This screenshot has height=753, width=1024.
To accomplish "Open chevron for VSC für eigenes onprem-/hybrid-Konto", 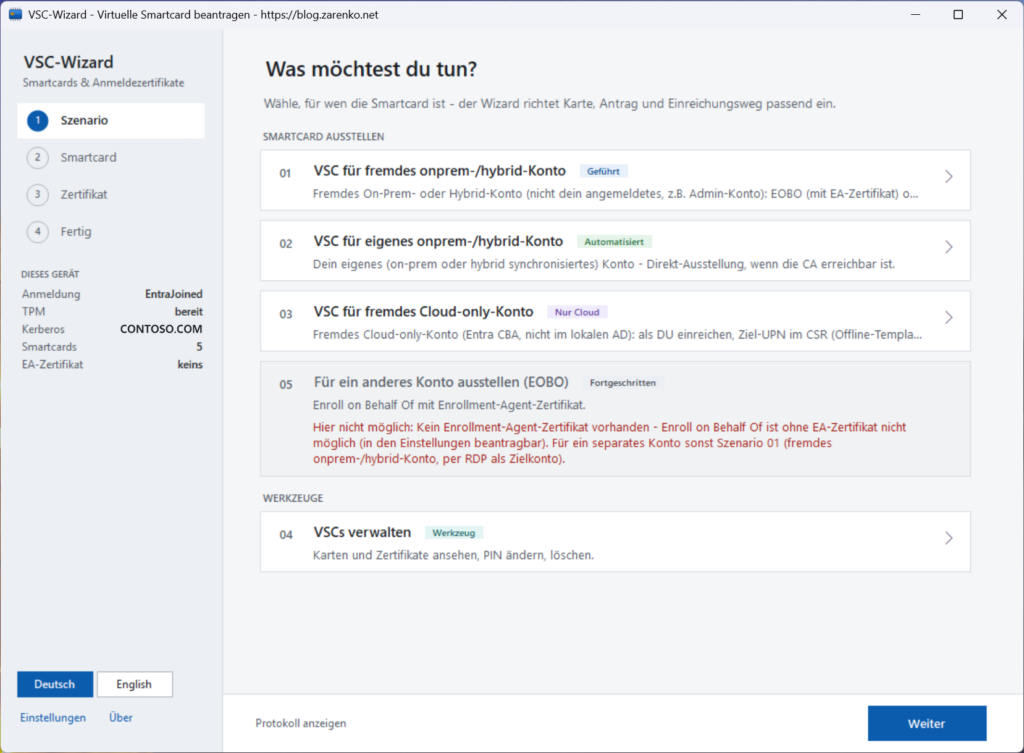I will pyautogui.click(x=949, y=247).
